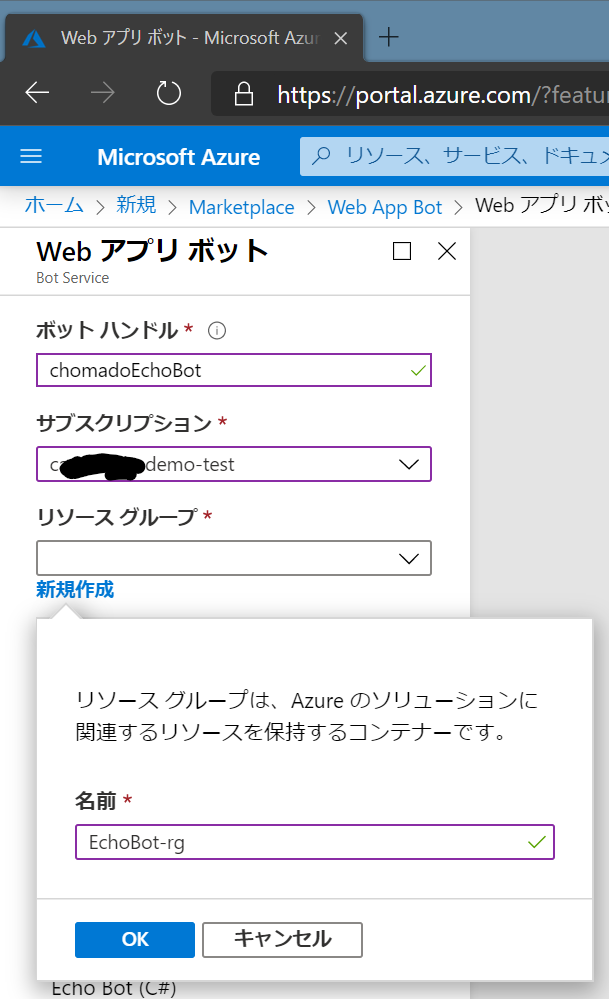Click the lock icon in address bar

pos(243,94)
